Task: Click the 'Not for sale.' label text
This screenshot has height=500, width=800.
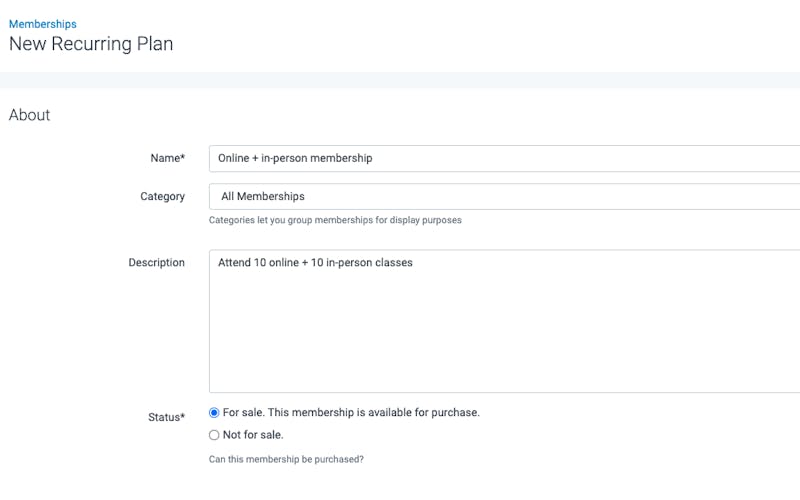Action: tap(253, 435)
